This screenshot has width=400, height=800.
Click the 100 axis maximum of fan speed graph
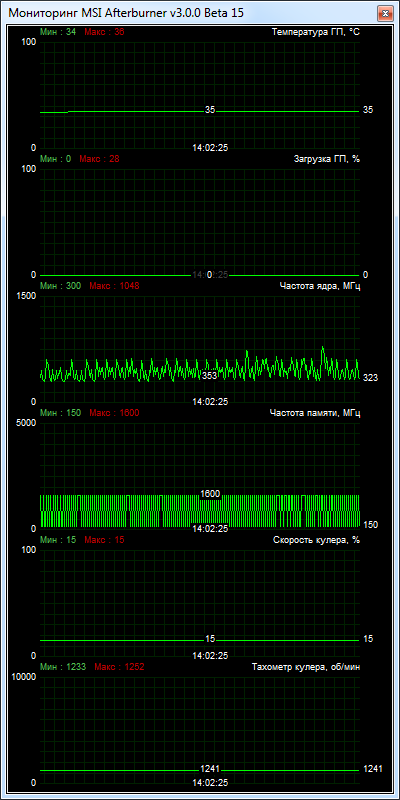pyautogui.click(x=29, y=550)
